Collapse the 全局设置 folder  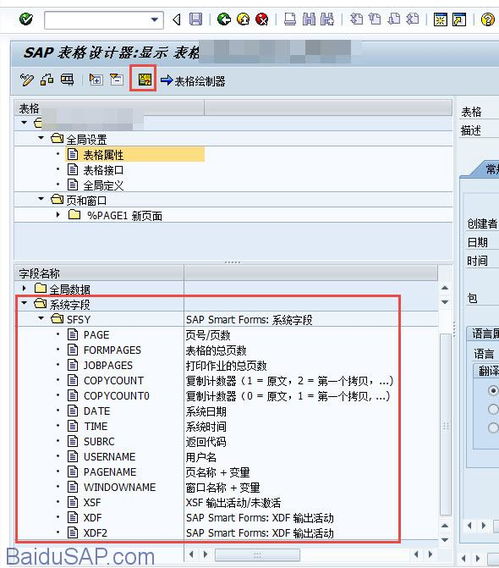[x=41, y=138]
